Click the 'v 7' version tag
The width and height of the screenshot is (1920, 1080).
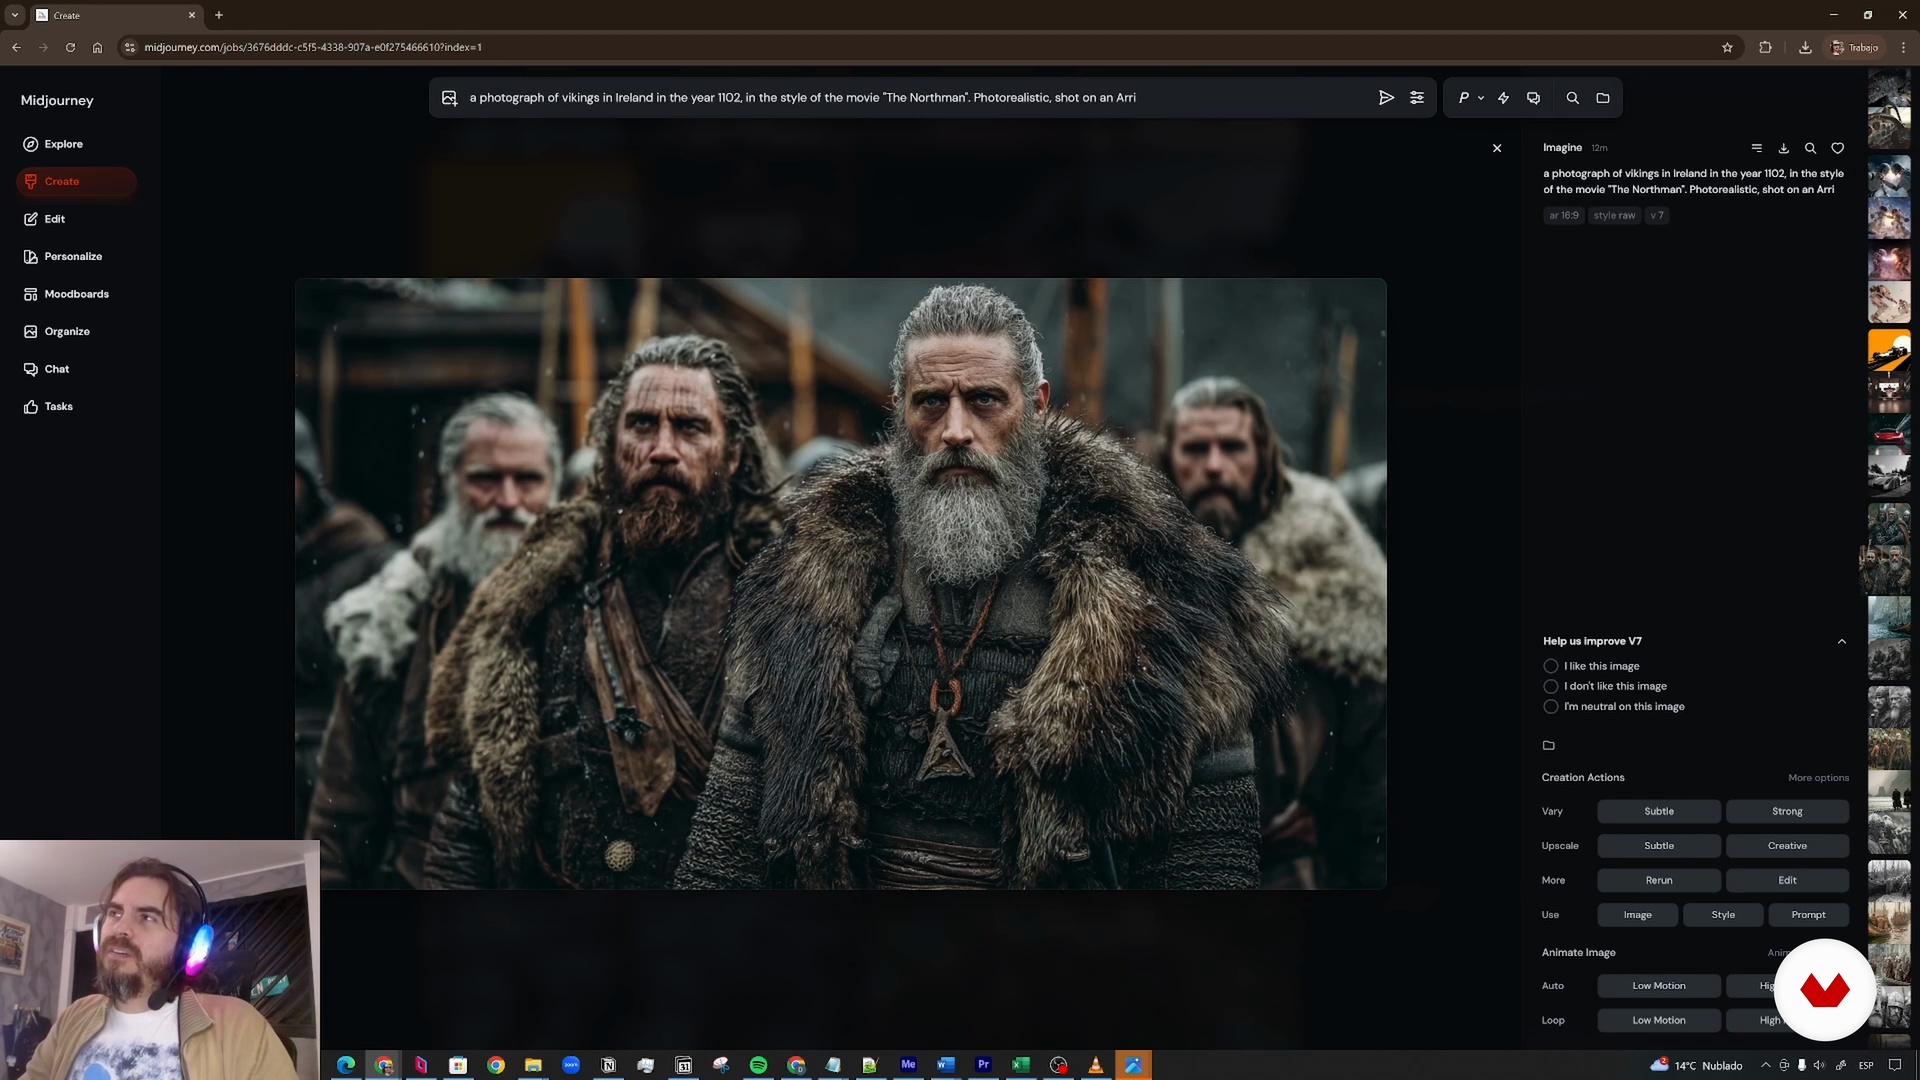1657,215
